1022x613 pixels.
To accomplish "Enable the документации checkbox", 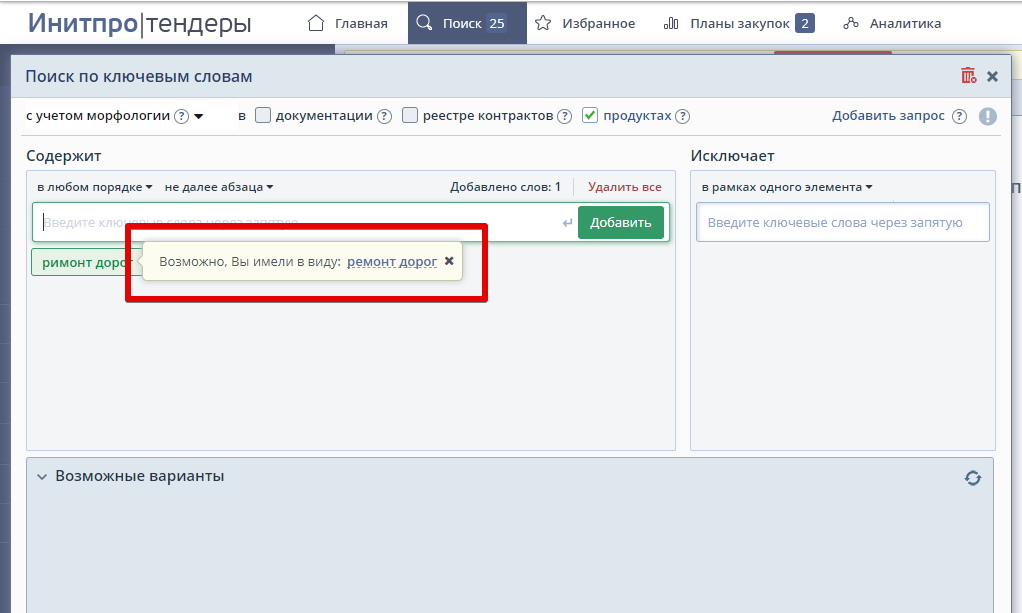I will (263, 115).
